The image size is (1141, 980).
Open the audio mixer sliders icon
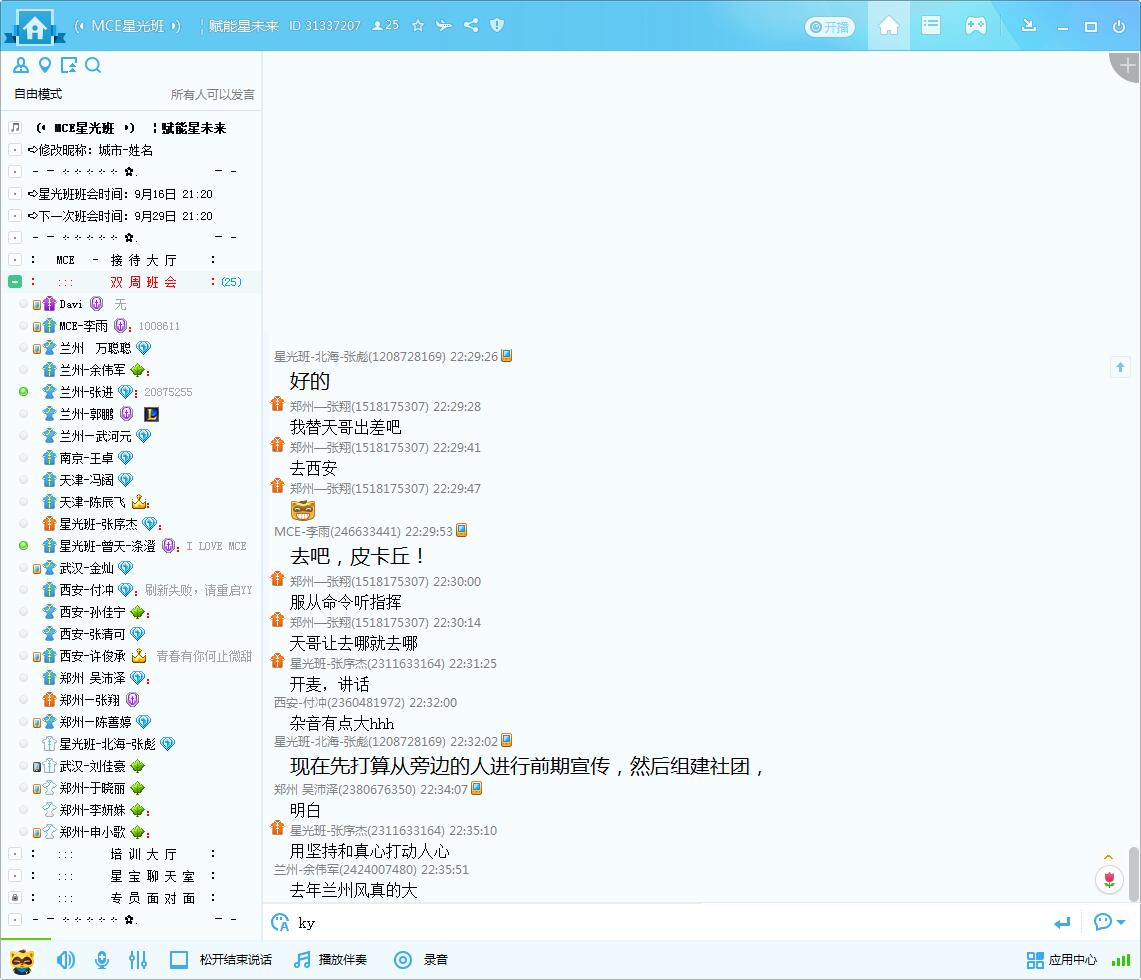coord(138,960)
